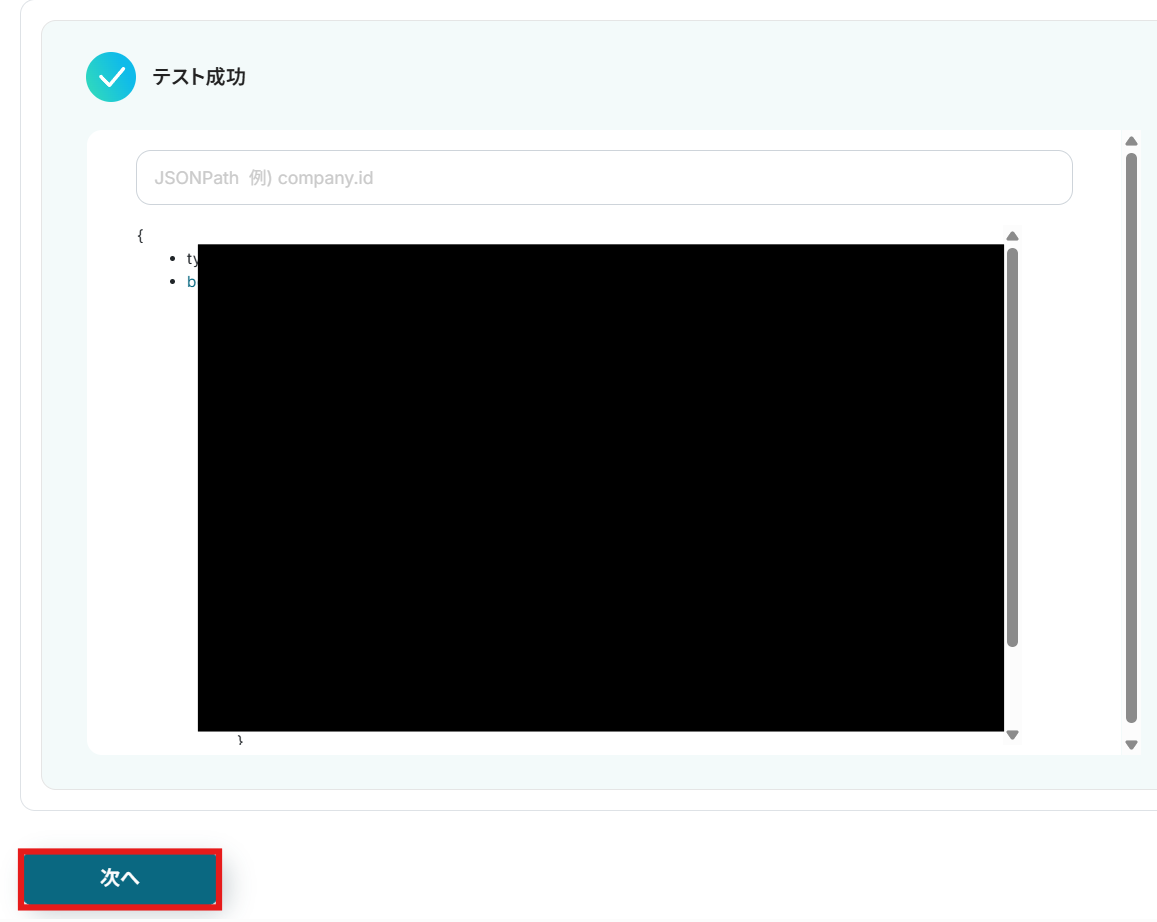This screenshot has height=922, width=1157.
Task: Click the inner JSON viewer scrollbar thumb
Action: [1012, 448]
